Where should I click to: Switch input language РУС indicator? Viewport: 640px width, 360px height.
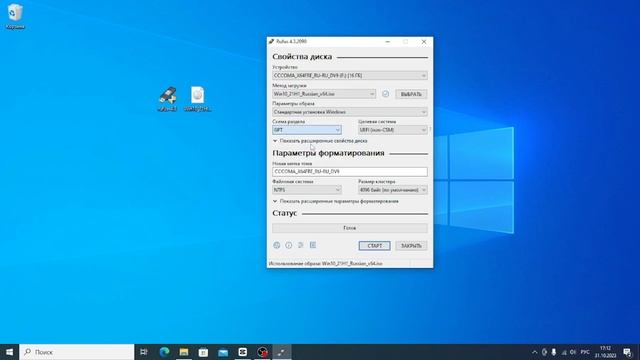click(x=585, y=352)
